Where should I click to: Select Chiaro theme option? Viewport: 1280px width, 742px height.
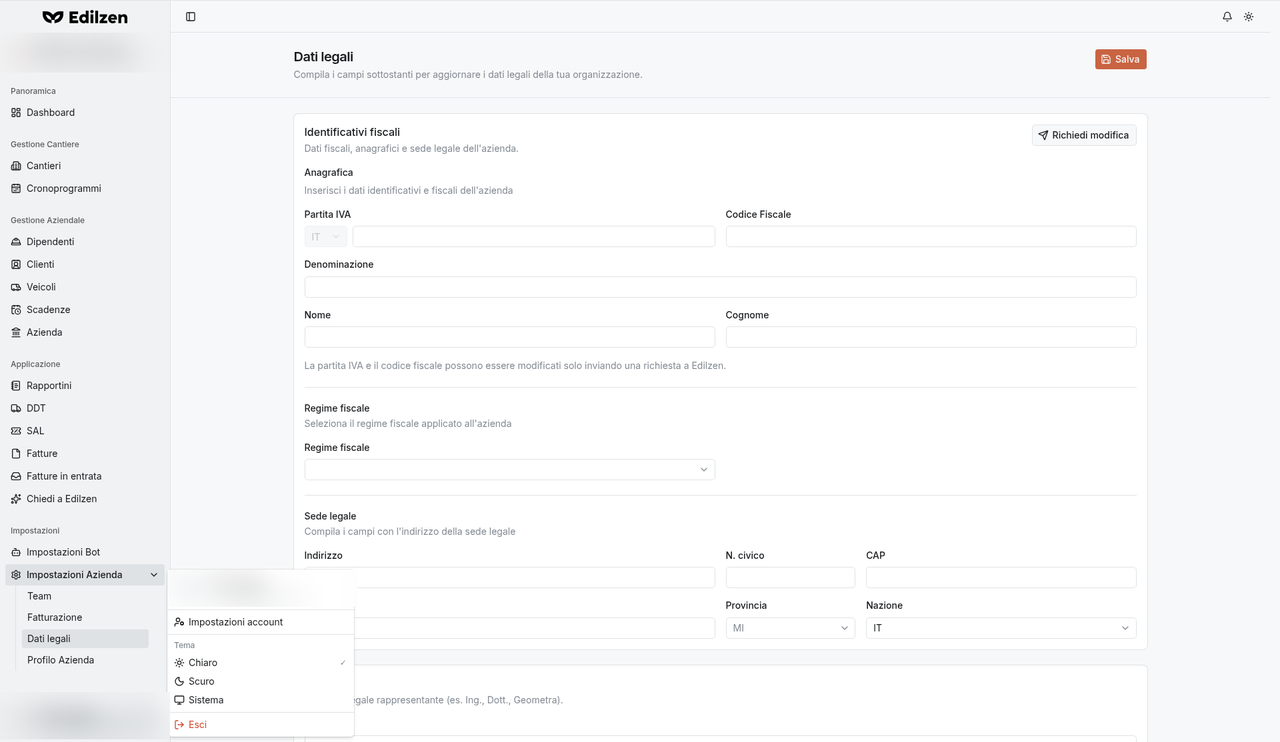[261, 663]
